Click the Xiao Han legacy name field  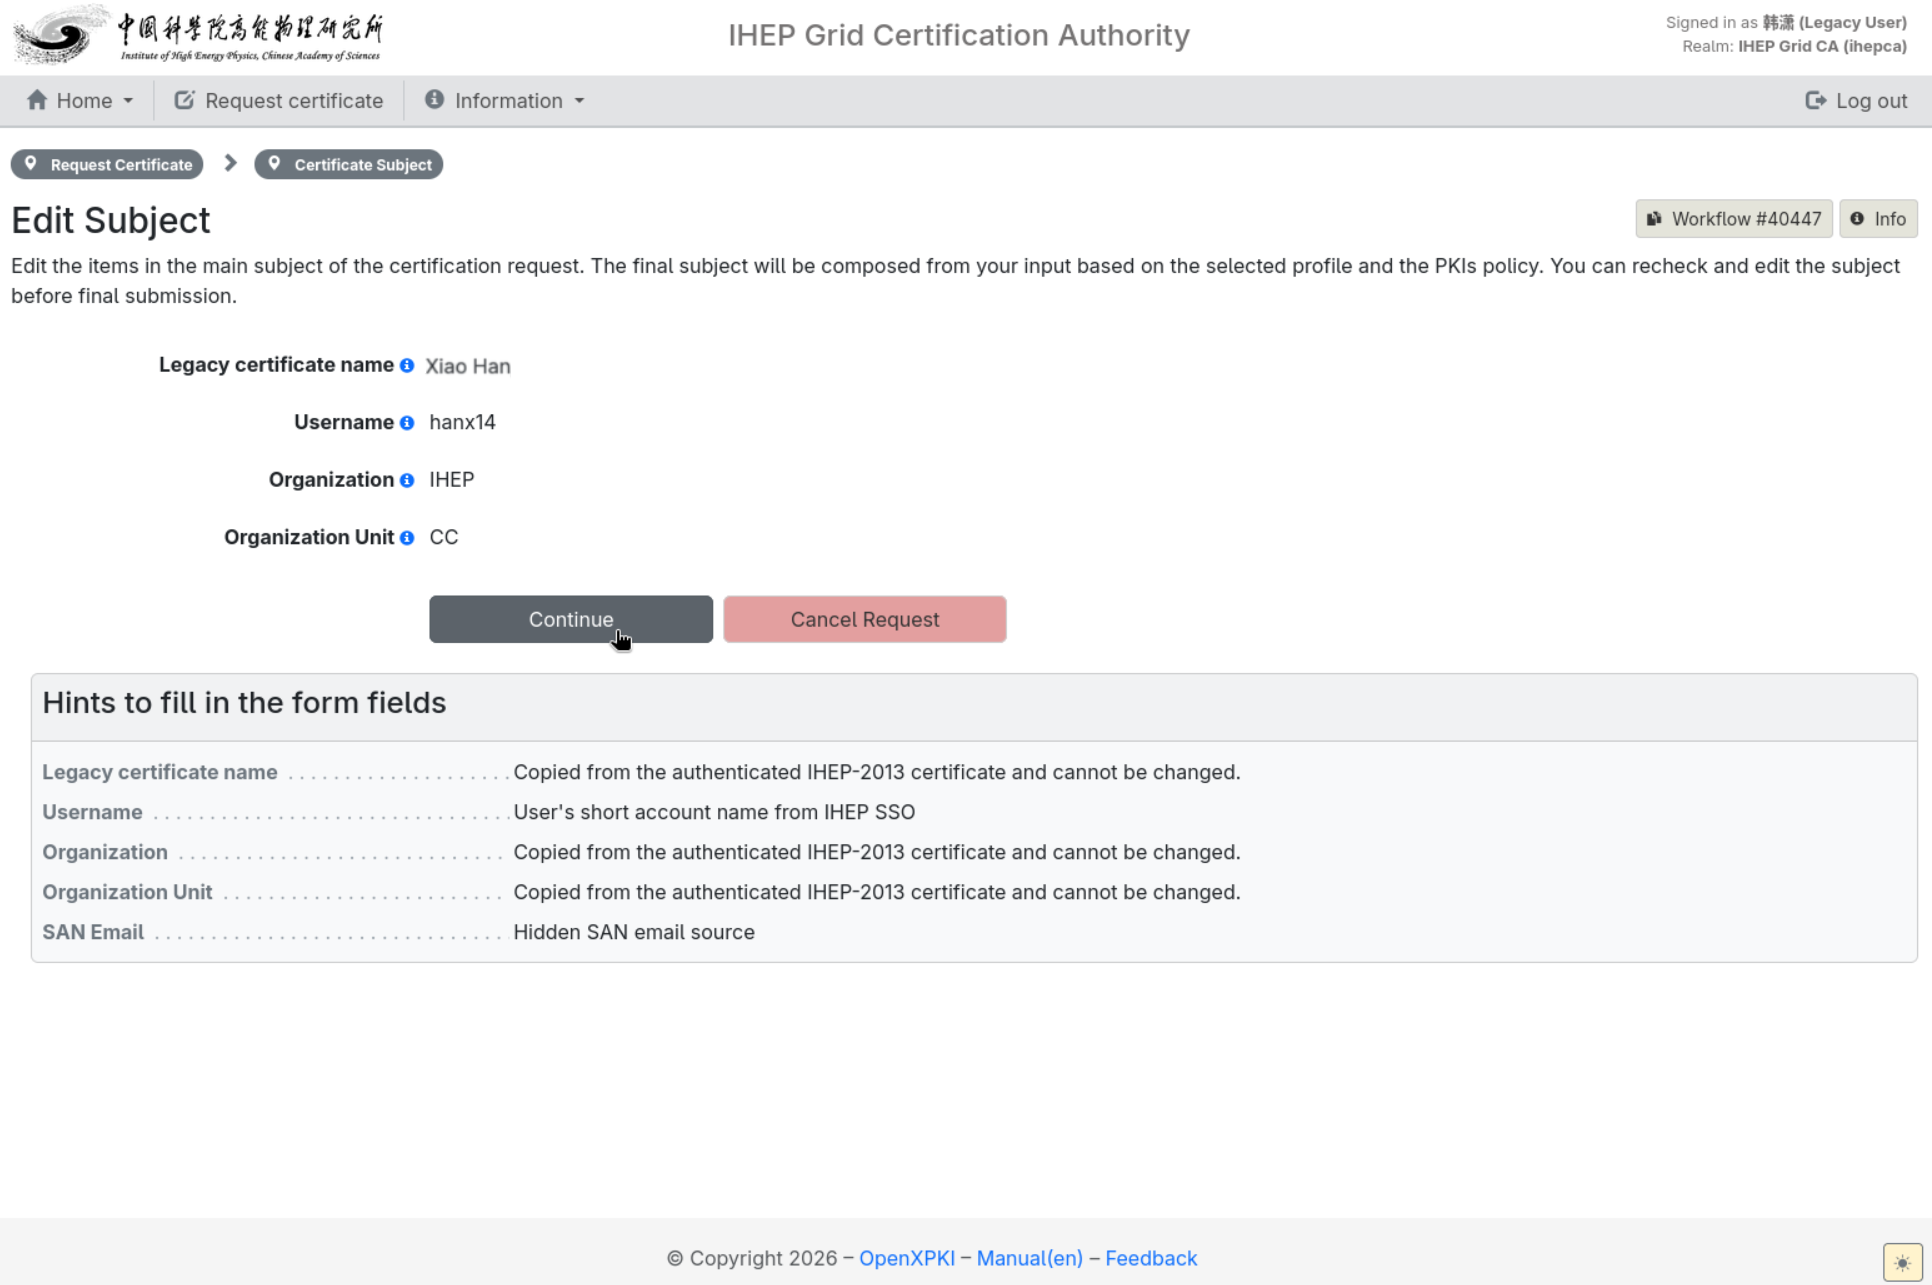pyautogui.click(x=468, y=366)
